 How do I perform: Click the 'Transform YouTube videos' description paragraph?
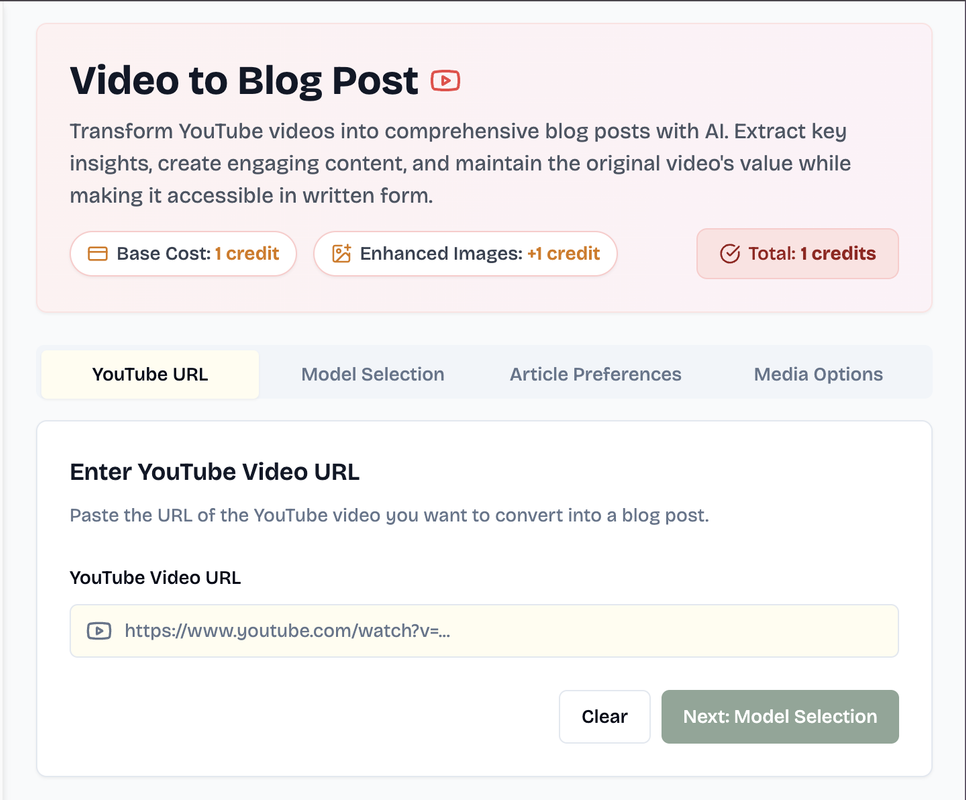point(460,163)
